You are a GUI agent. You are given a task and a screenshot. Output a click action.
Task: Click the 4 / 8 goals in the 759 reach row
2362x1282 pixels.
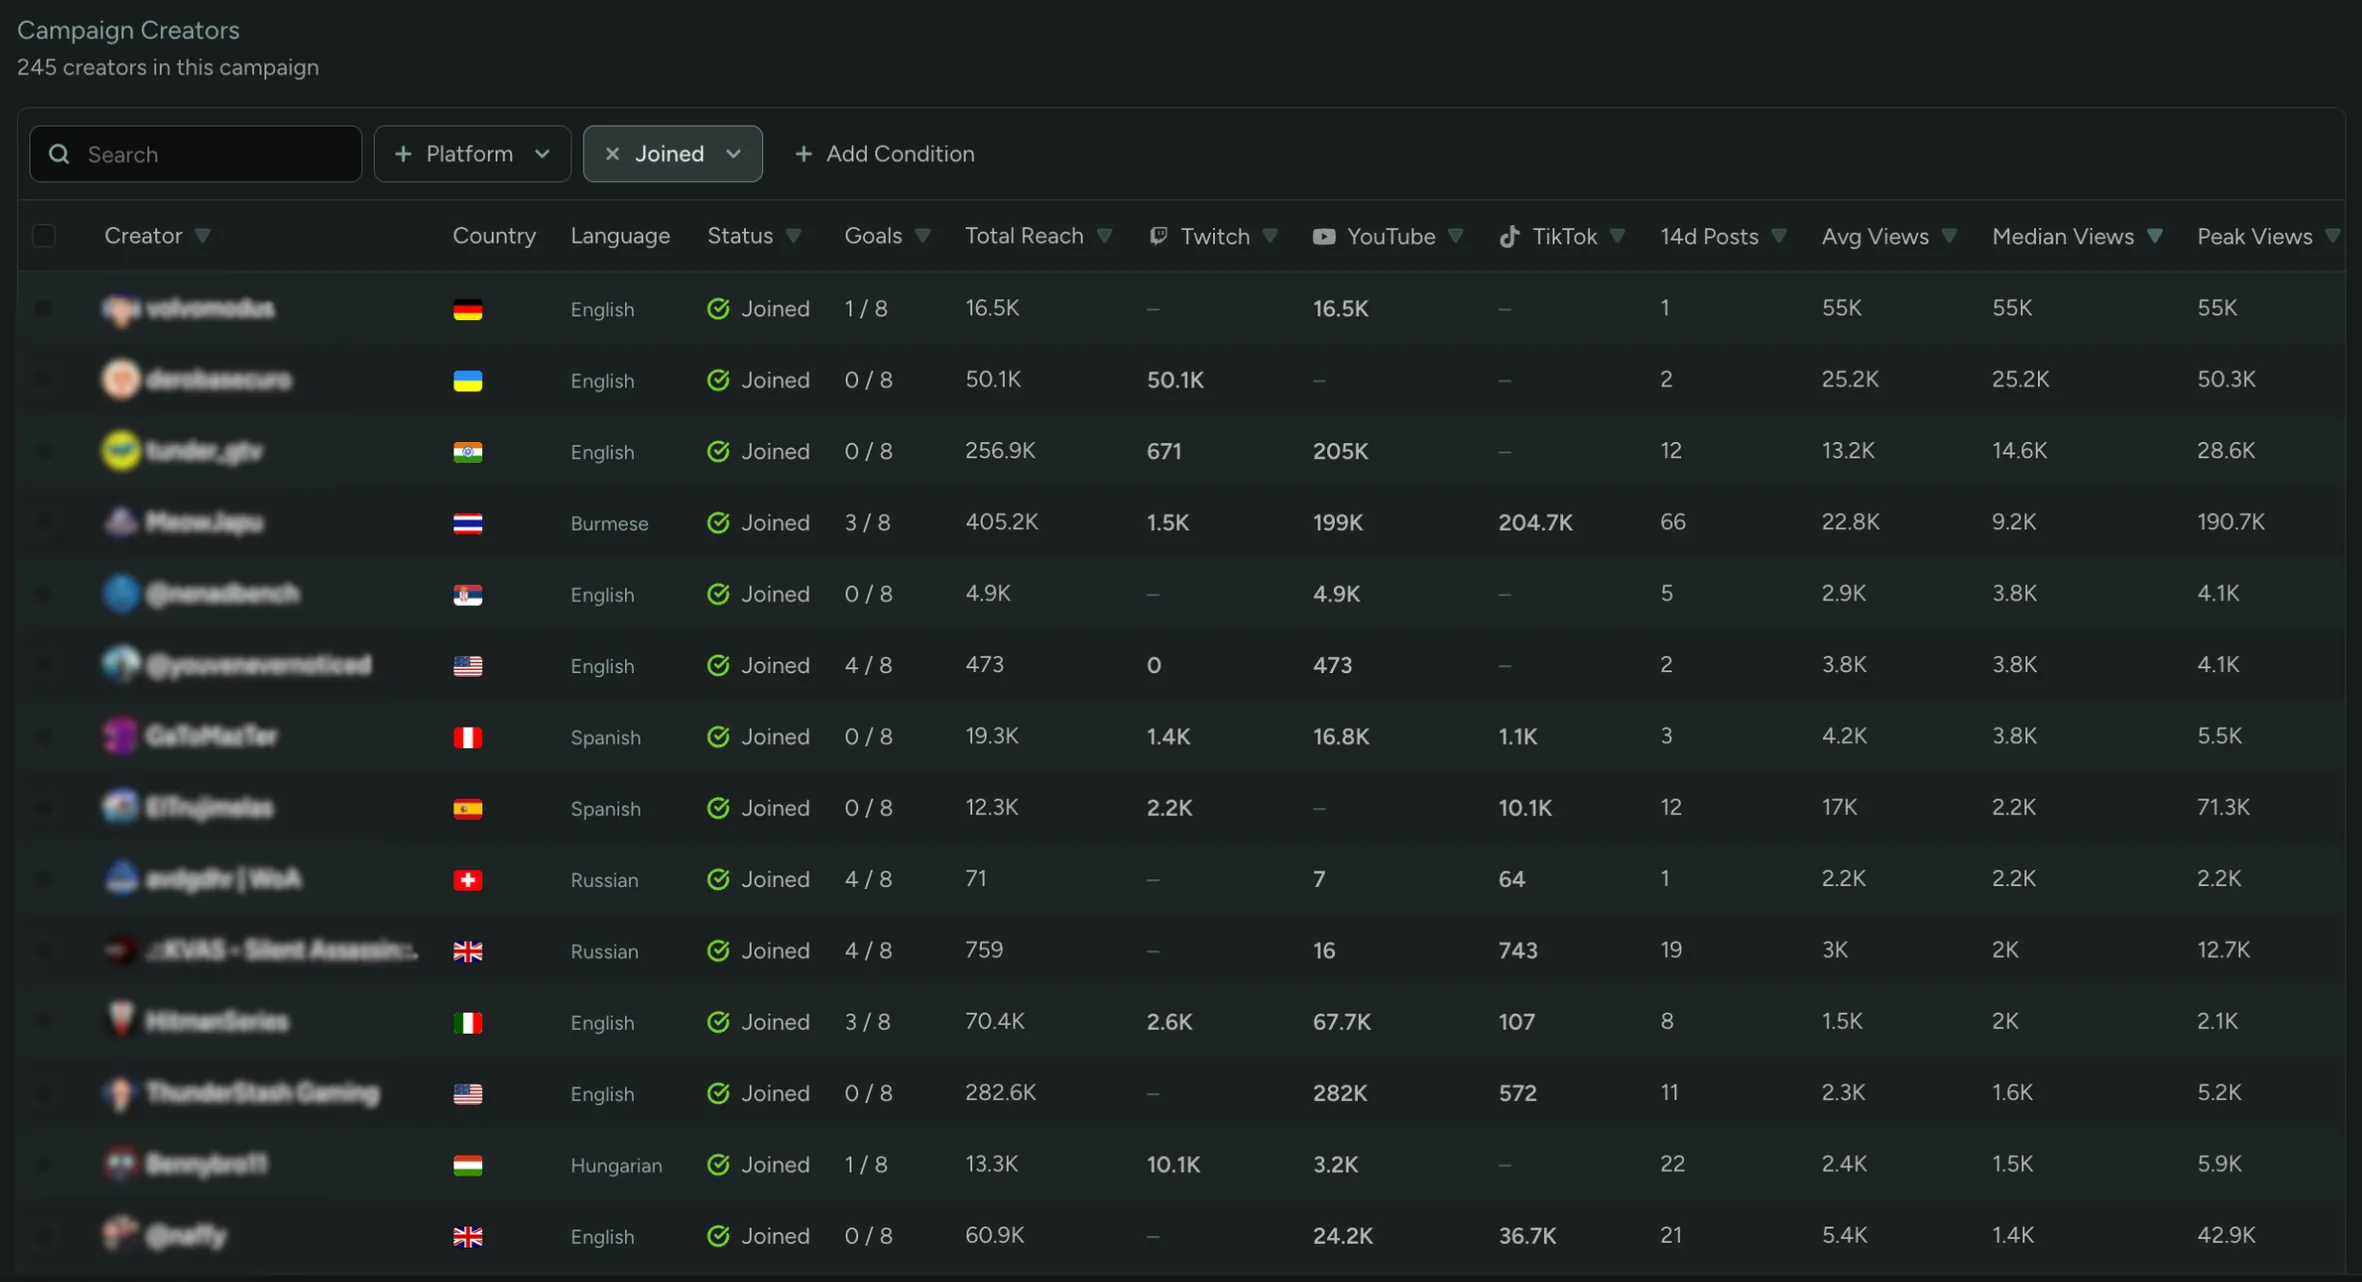868,950
